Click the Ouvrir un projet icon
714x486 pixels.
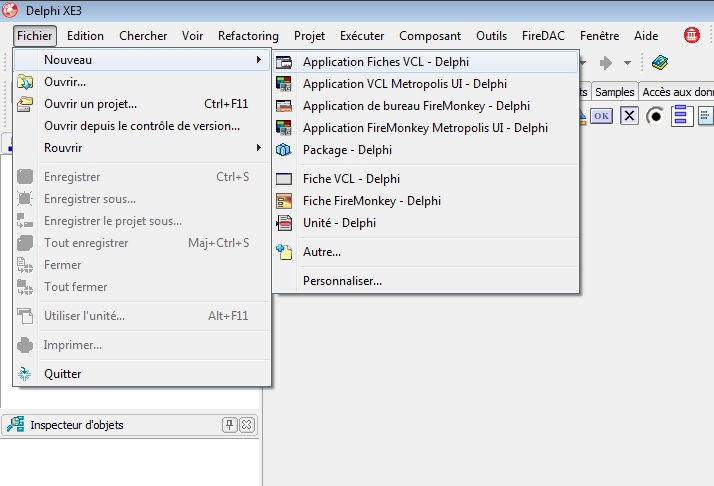click(25, 104)
